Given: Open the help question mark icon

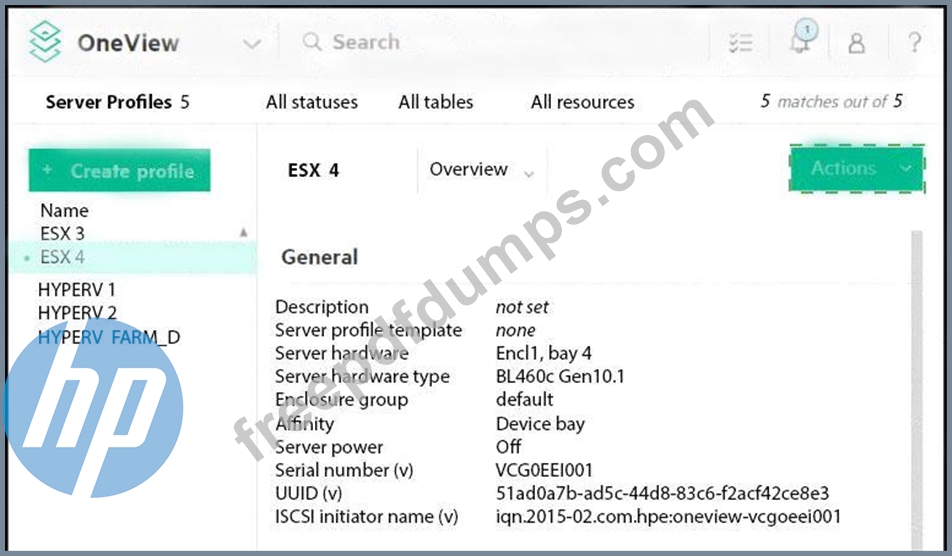Looking at the screenshot, I should point(914,42).
